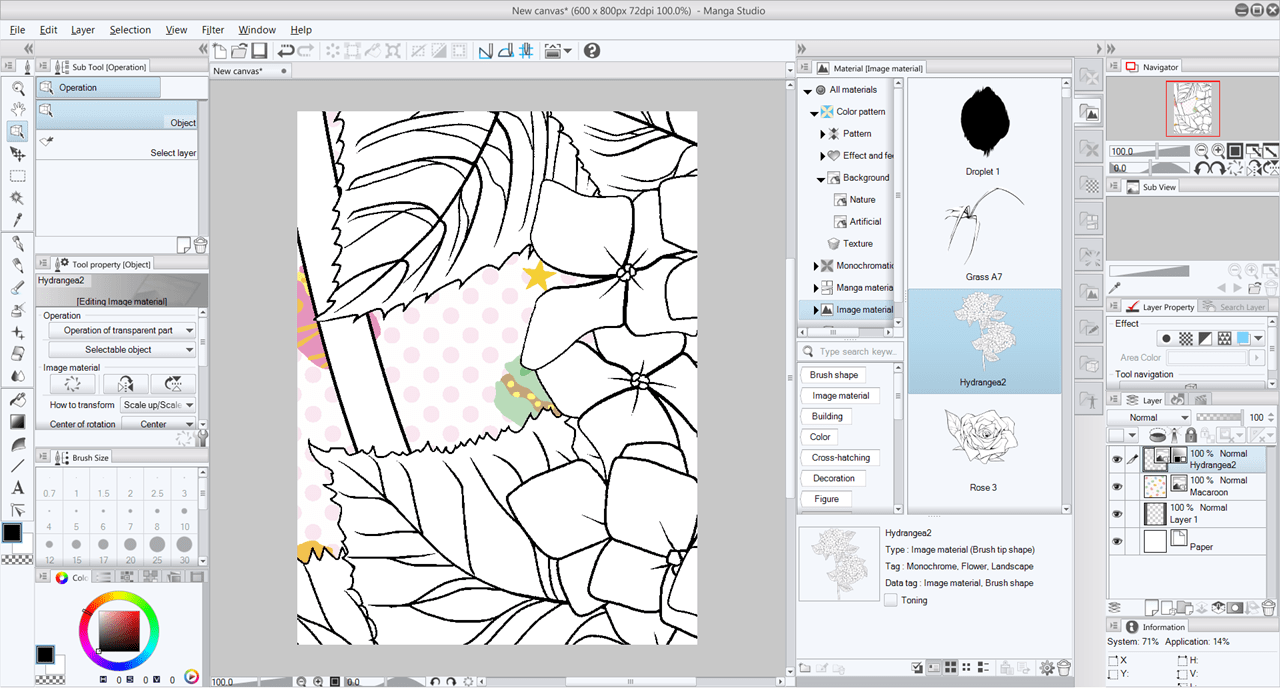Select the rectangle Selection marquee tool

click(17, 175)
